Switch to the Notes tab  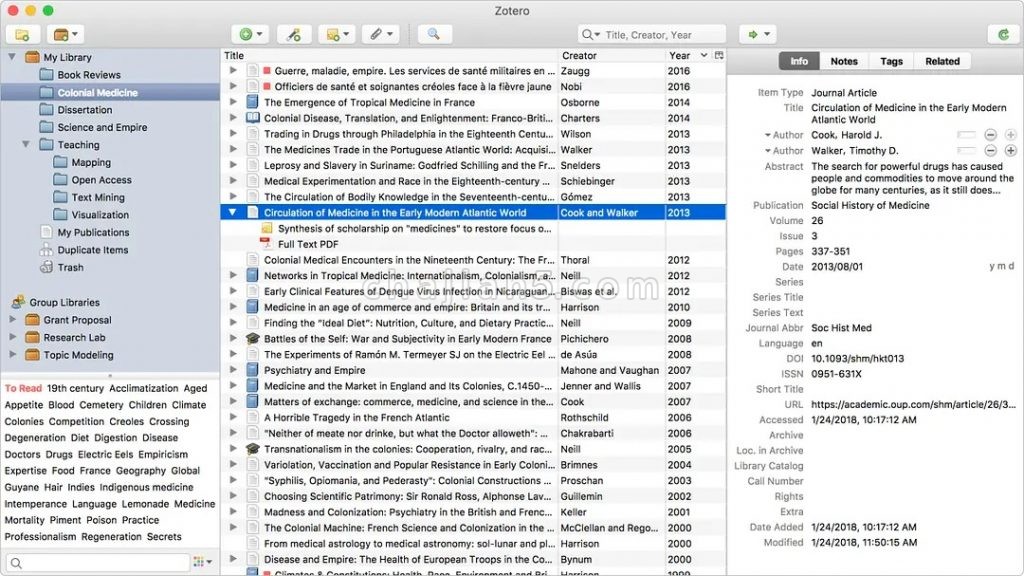(x=844, y=61)
